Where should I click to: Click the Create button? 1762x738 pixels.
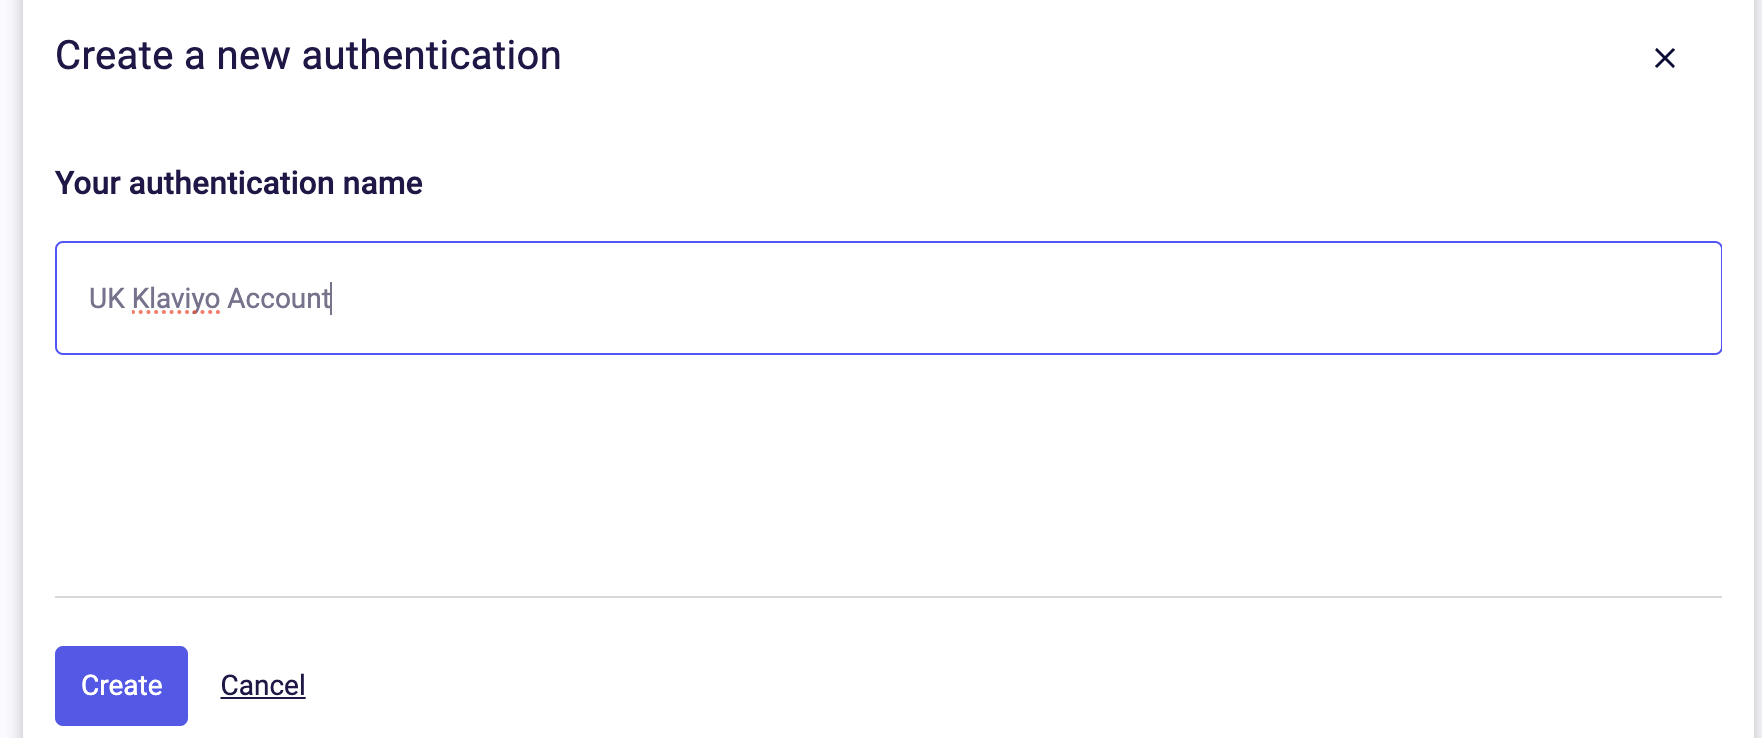pyautogui.click(x=121, y=685)
